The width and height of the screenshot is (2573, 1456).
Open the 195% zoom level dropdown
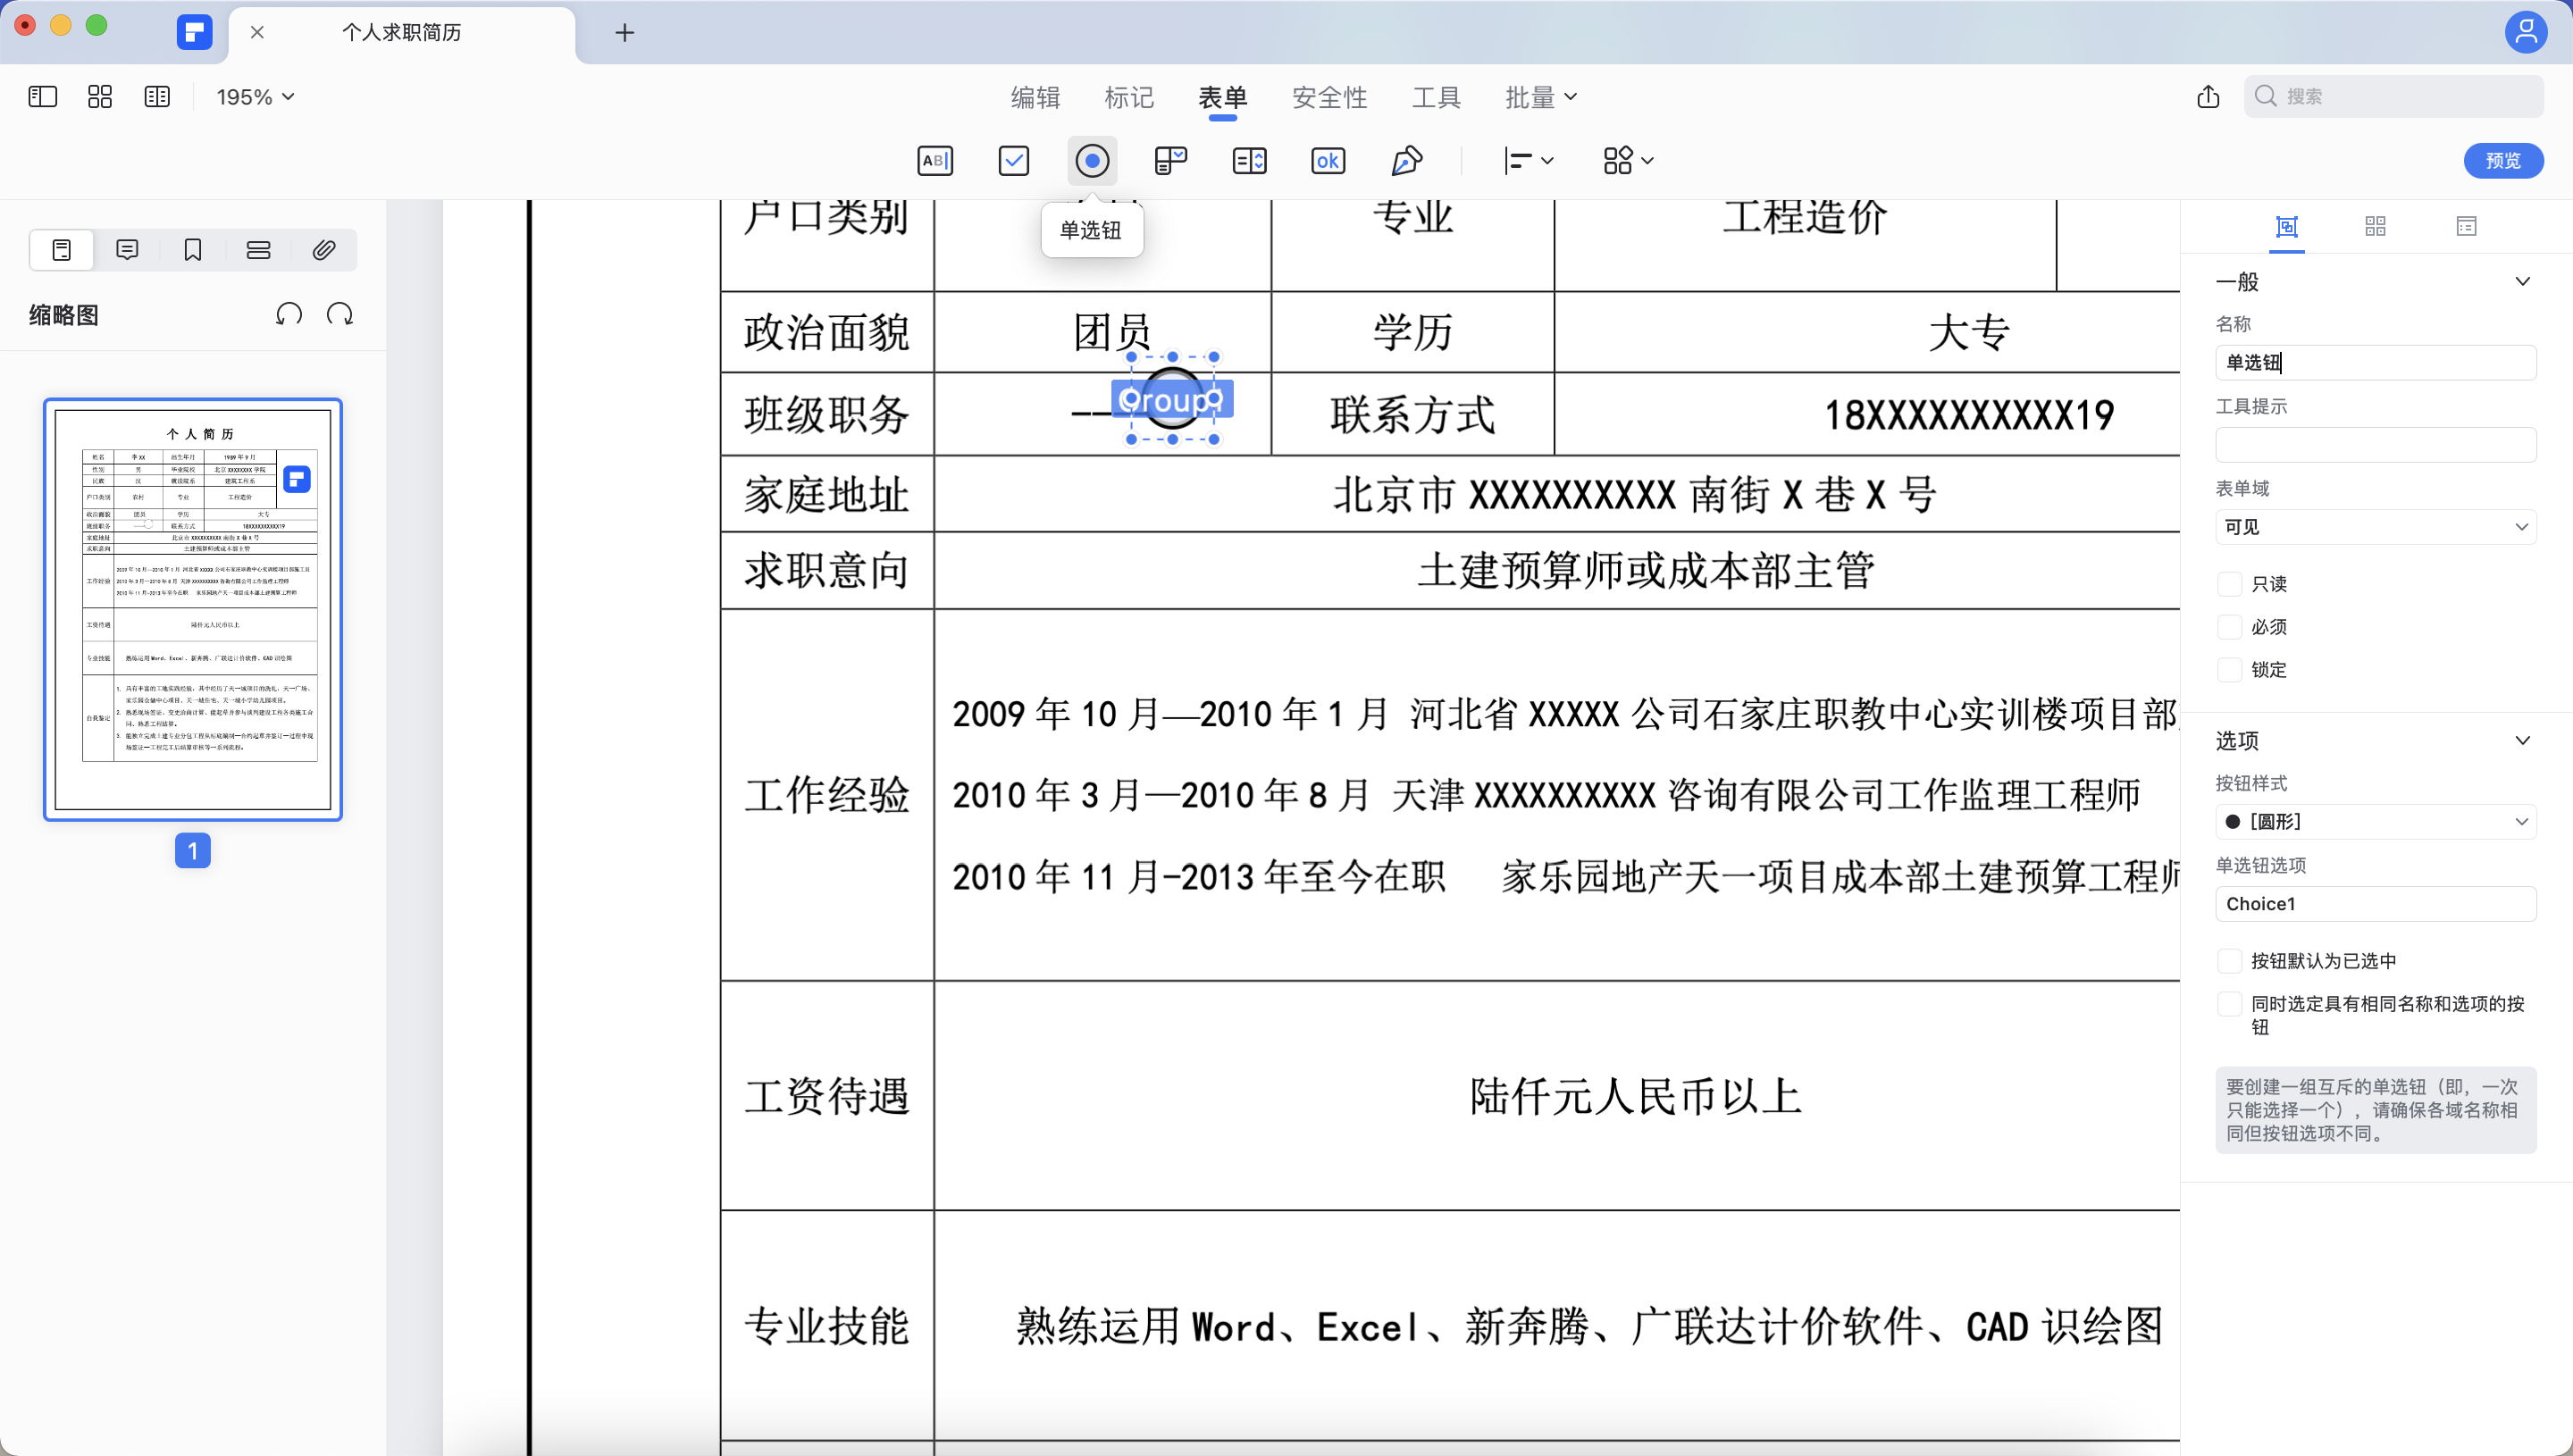[254, 96]
